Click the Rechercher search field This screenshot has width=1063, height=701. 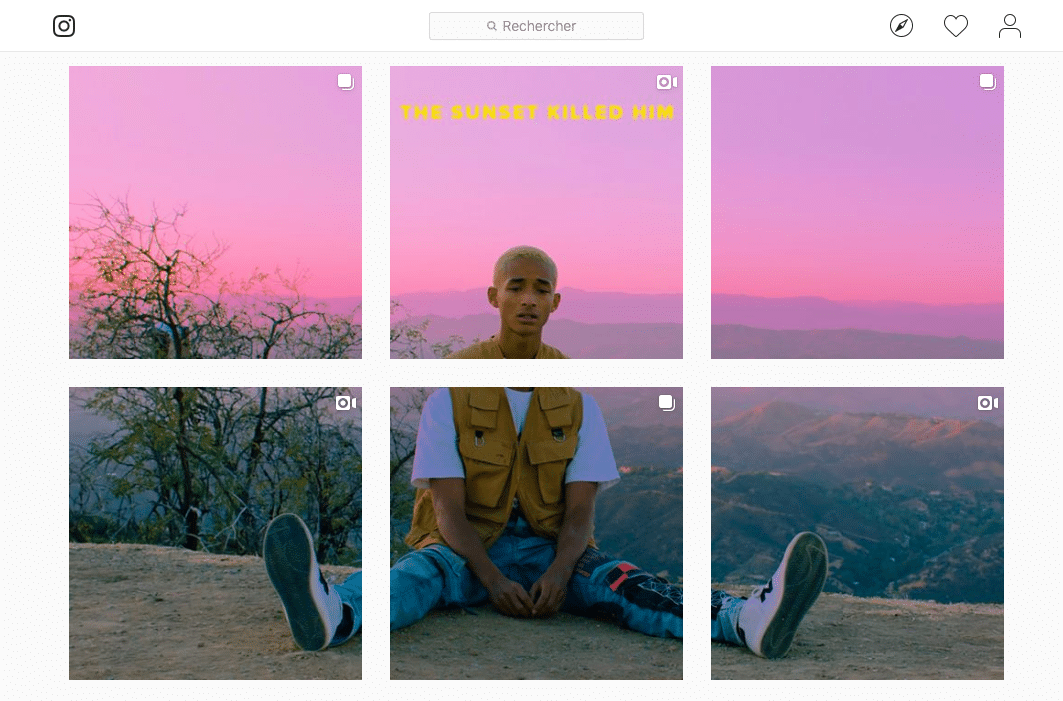(536, 26)
